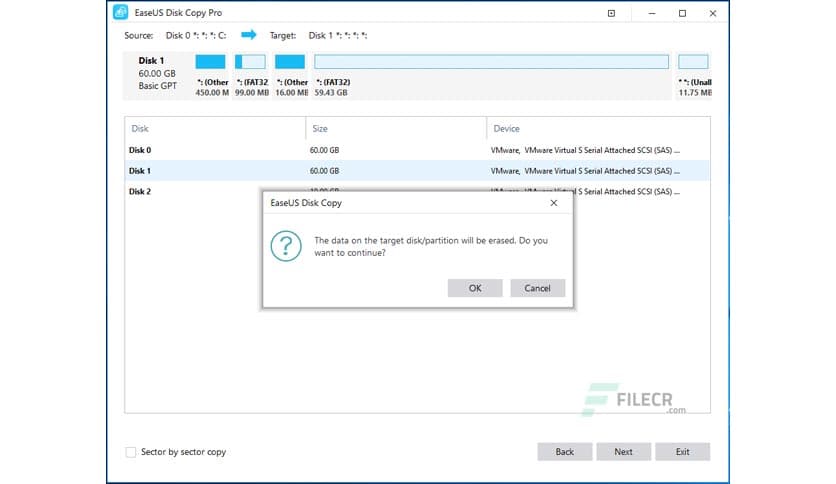This screenshot has width=836, height=484.
Task: Click the Device column header
Action: (x=598, y=128)
